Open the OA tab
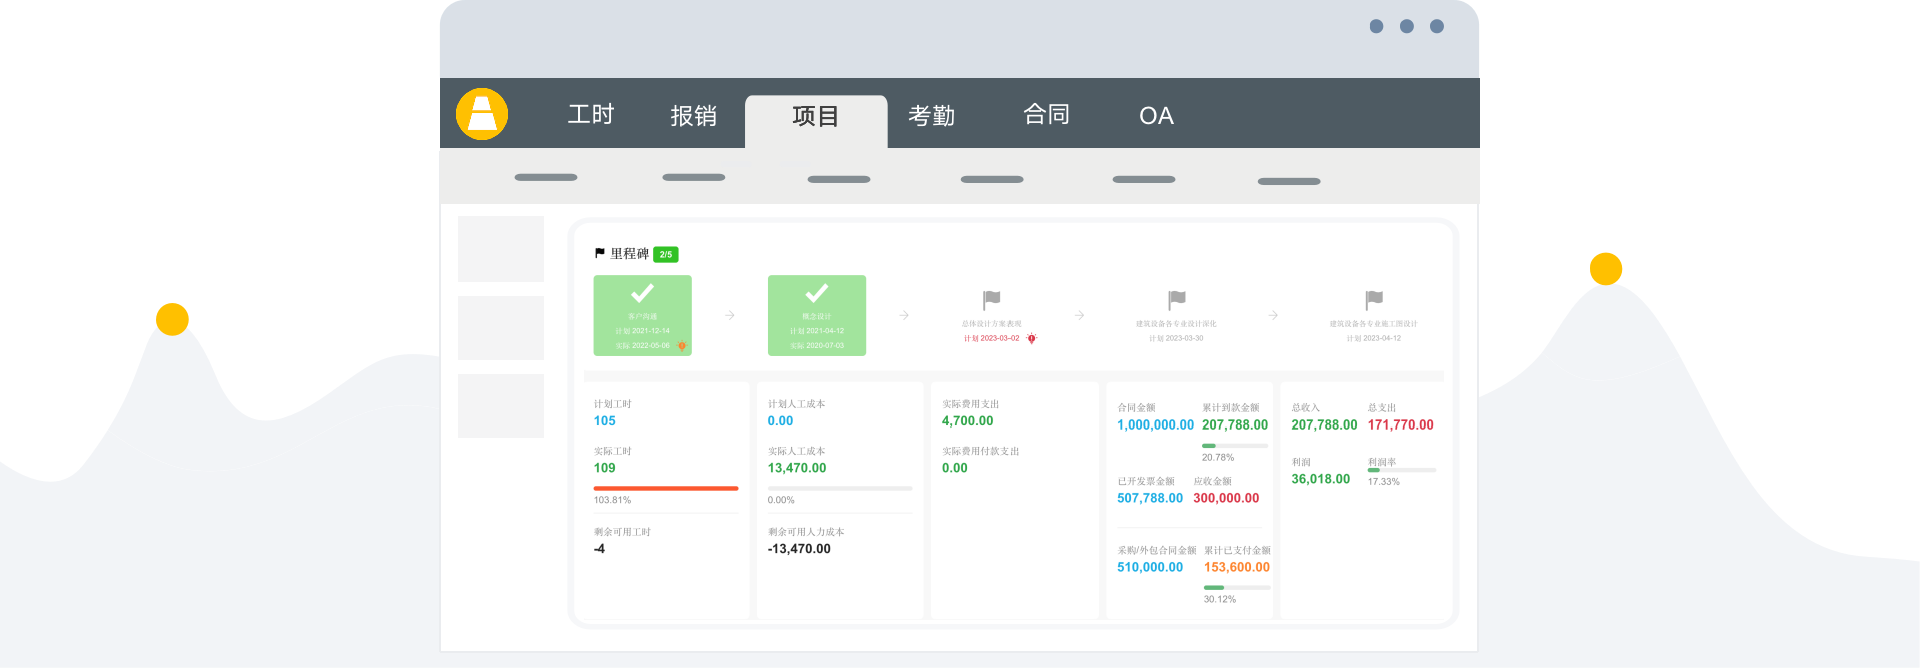The width and height of the screenshot is (1920, 668). (1157, 116)
